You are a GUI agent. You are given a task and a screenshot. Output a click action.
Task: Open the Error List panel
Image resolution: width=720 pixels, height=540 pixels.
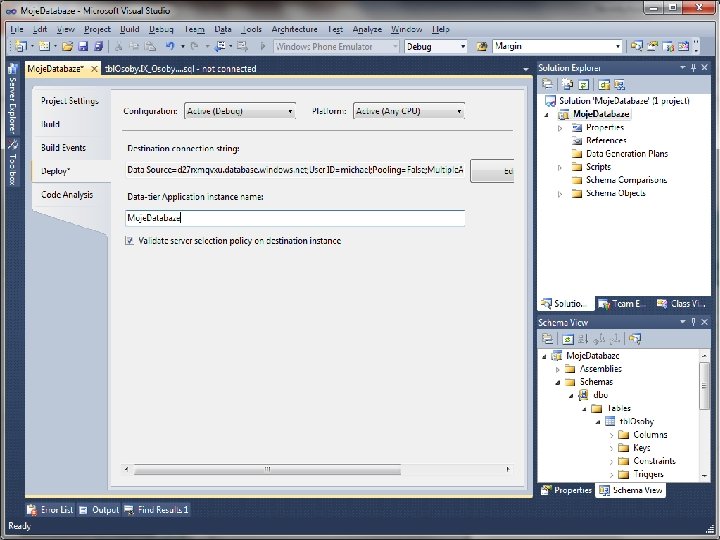coord(50,510)
